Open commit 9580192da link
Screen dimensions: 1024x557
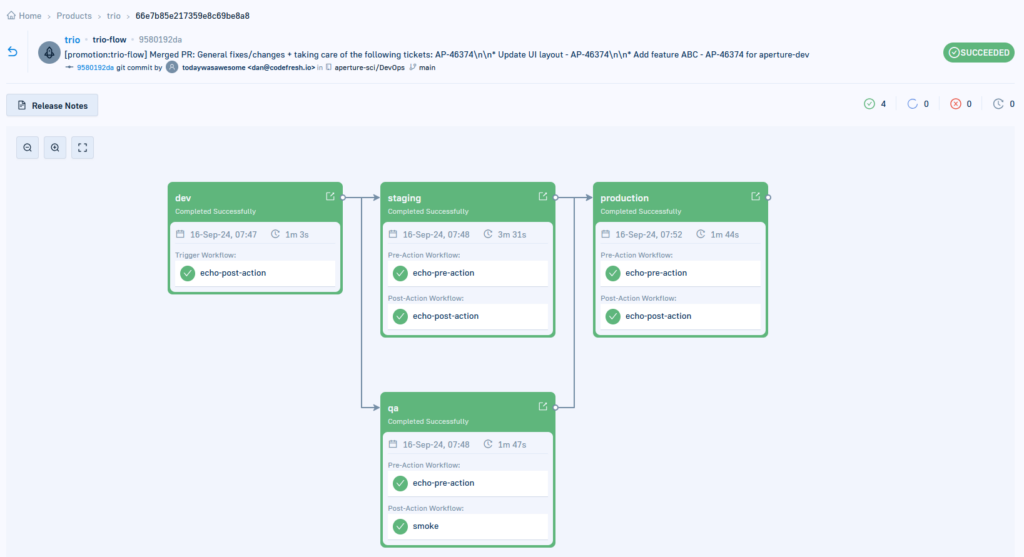[x=95, y=67]
